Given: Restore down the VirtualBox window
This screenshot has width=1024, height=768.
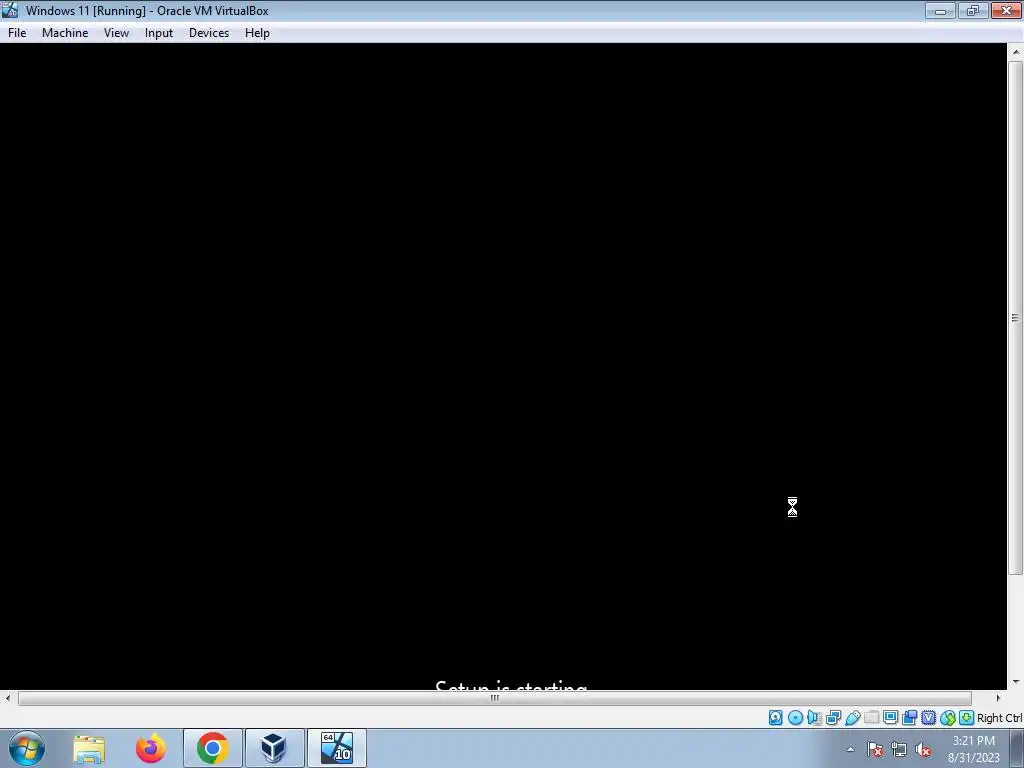Looking at the screenshot, I should [973, 10].
